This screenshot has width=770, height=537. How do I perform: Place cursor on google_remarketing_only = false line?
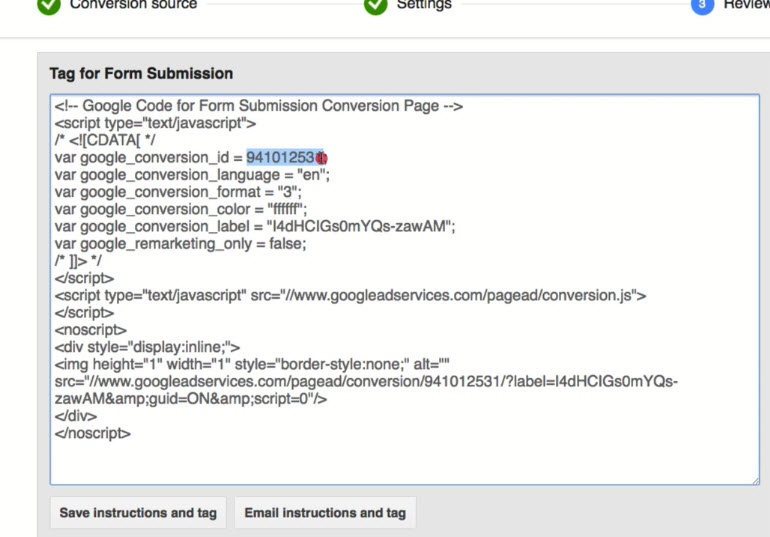click(180, 243)
